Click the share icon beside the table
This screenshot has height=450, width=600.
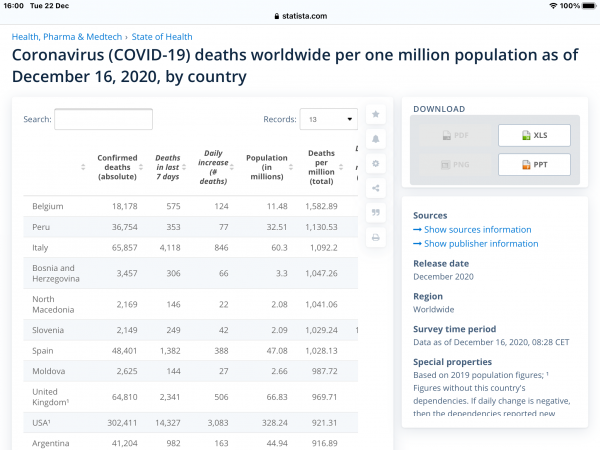coord(375,188)
